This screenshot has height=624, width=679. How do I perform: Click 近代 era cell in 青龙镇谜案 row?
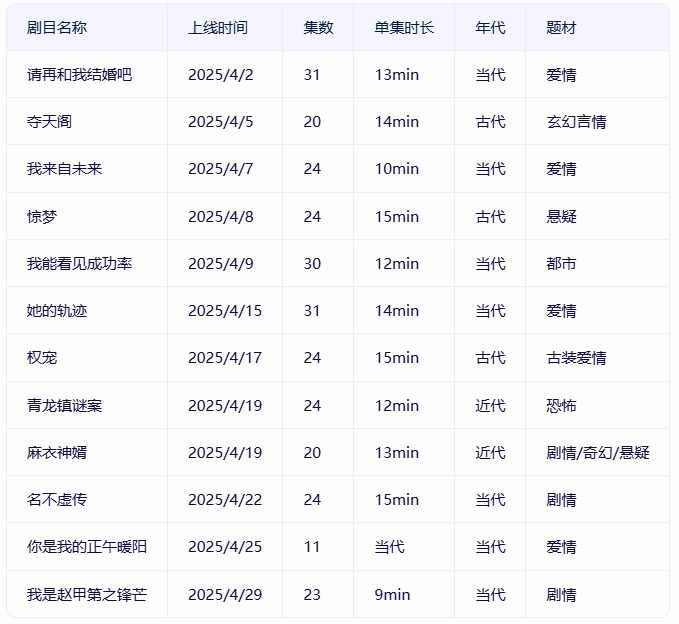pos(490,405)
